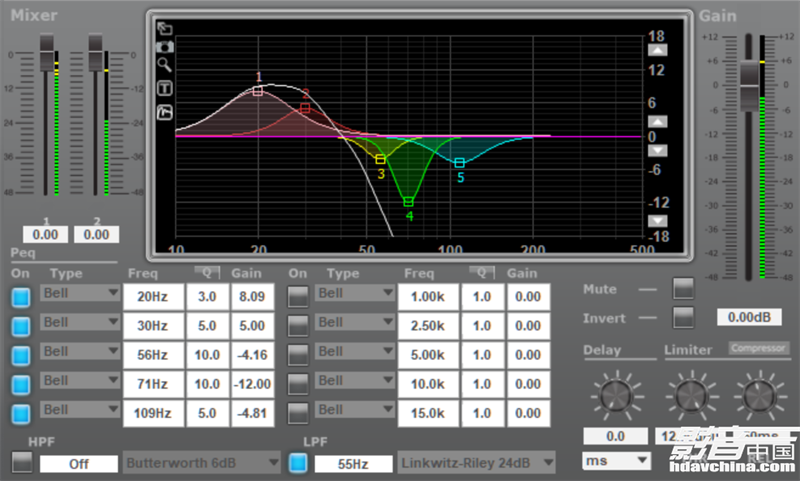Click the down arrow beside the -18 dB label
The width and height of the screenshot is (800, 481).
tap(655, 221)
